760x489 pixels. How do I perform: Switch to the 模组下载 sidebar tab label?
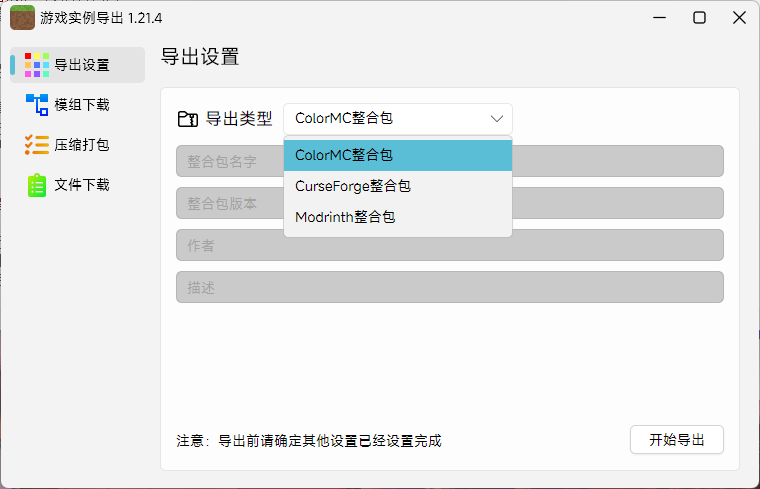(x=82, y=105)
